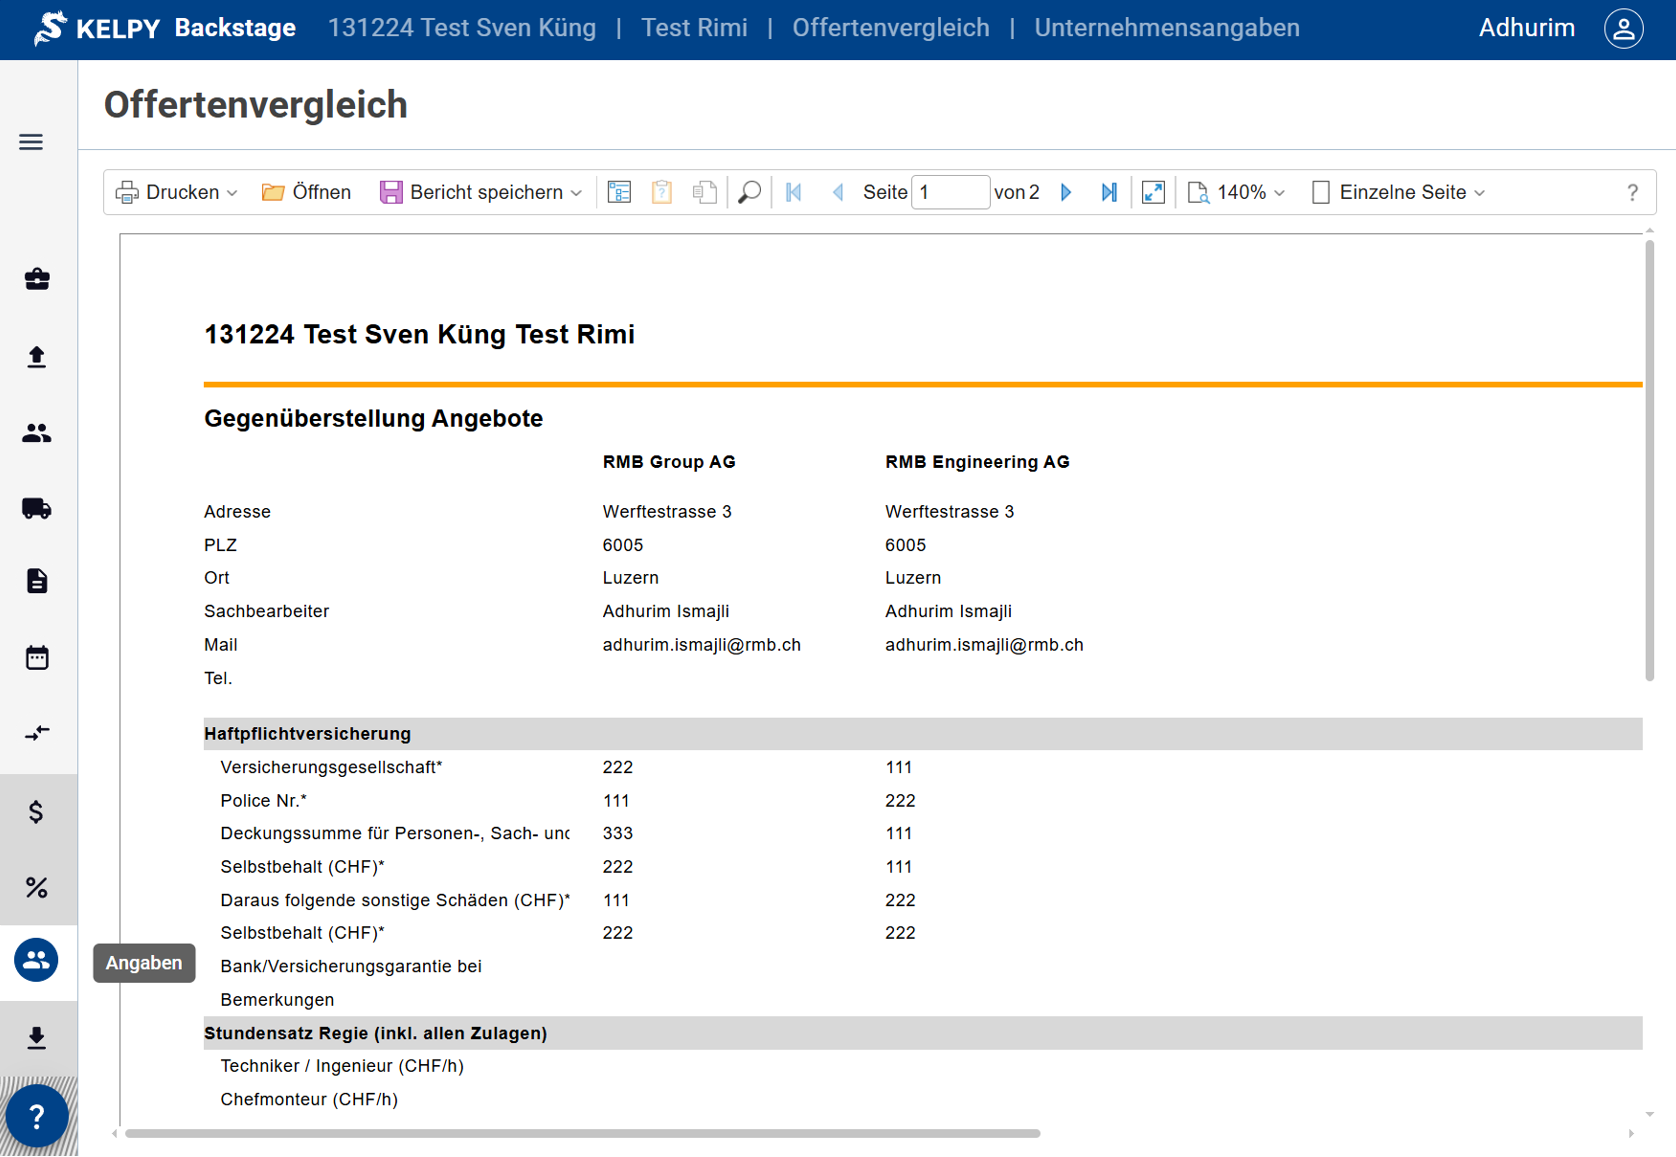This screenshot has height=1157, width=1676.
Task: Click the truck icon in sidebar
Action: click(37, 509)
